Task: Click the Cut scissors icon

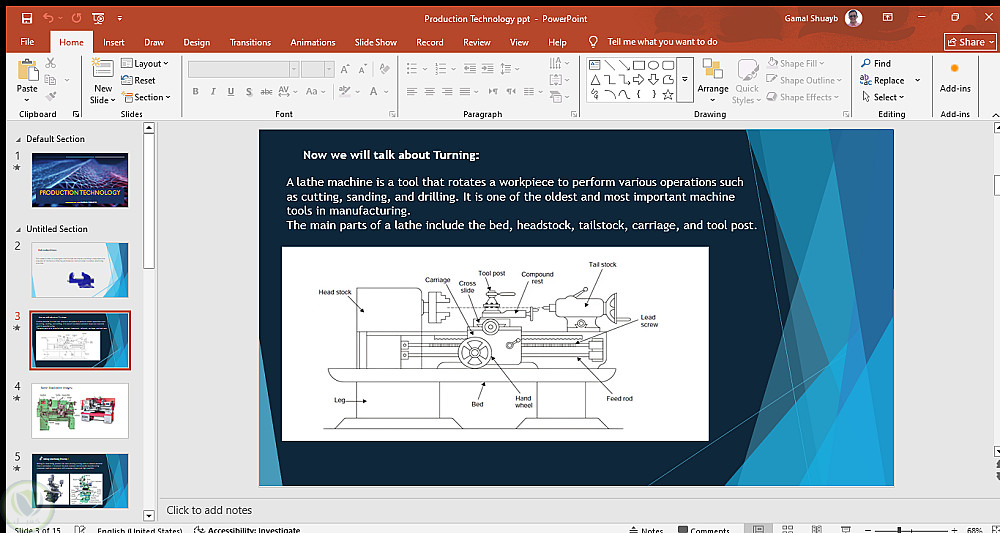Action: pyautogui.click(x=51, y=63)
